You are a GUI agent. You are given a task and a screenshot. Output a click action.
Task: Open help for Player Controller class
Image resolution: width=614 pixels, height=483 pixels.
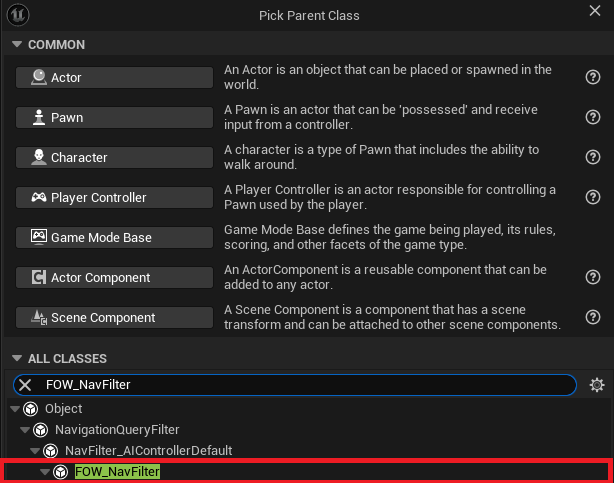coord(592,197)
